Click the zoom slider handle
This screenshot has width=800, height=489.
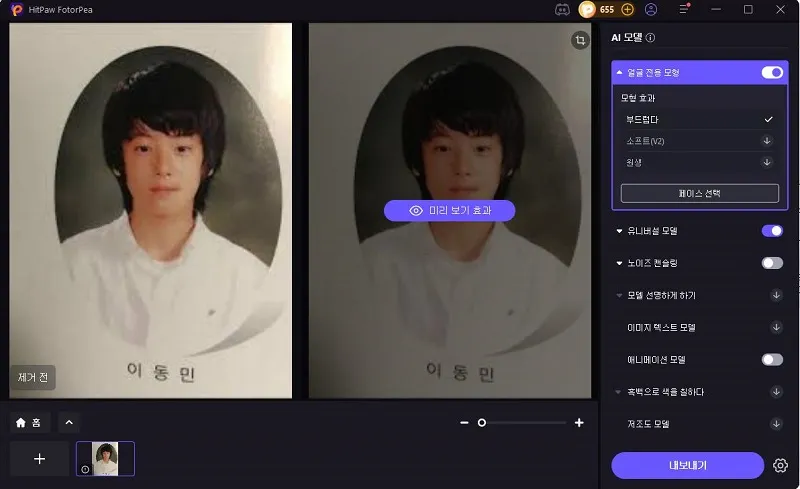pyautogui.click(x=482, y=423)
